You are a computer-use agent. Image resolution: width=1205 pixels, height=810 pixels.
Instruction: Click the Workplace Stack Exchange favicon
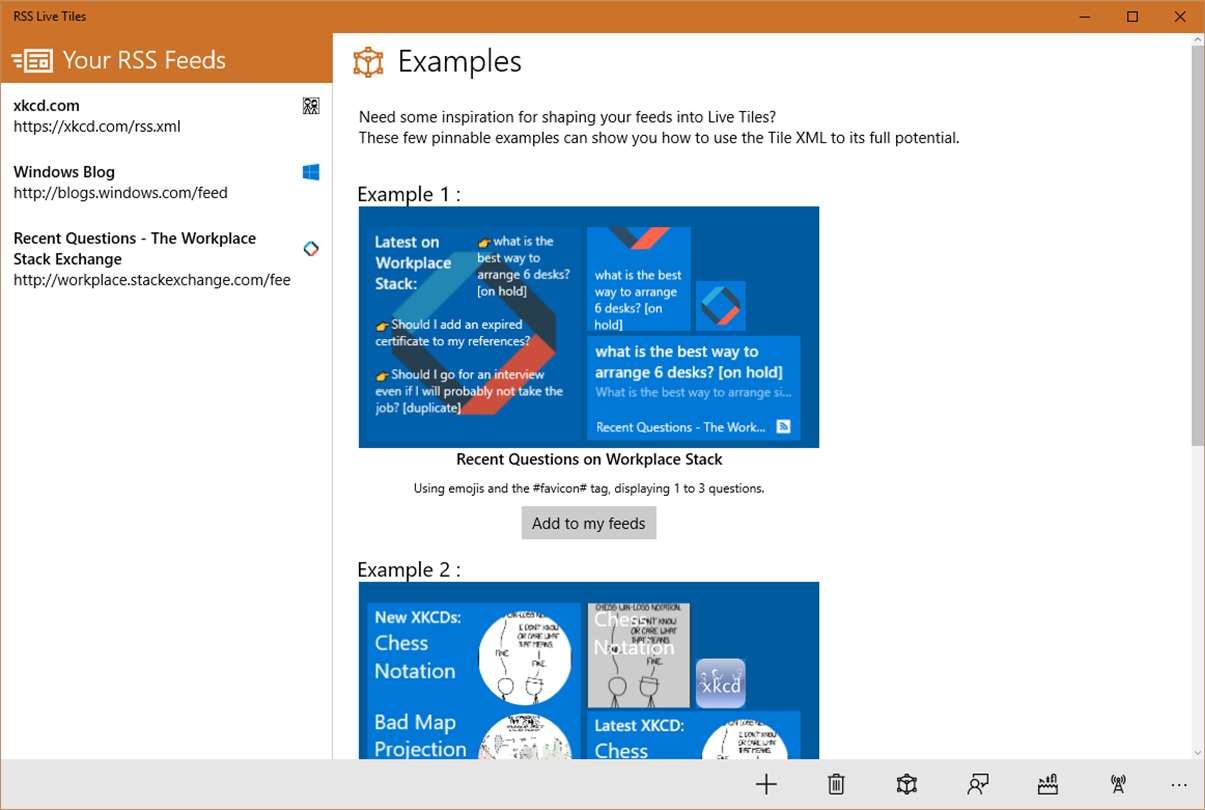[311, 249]
